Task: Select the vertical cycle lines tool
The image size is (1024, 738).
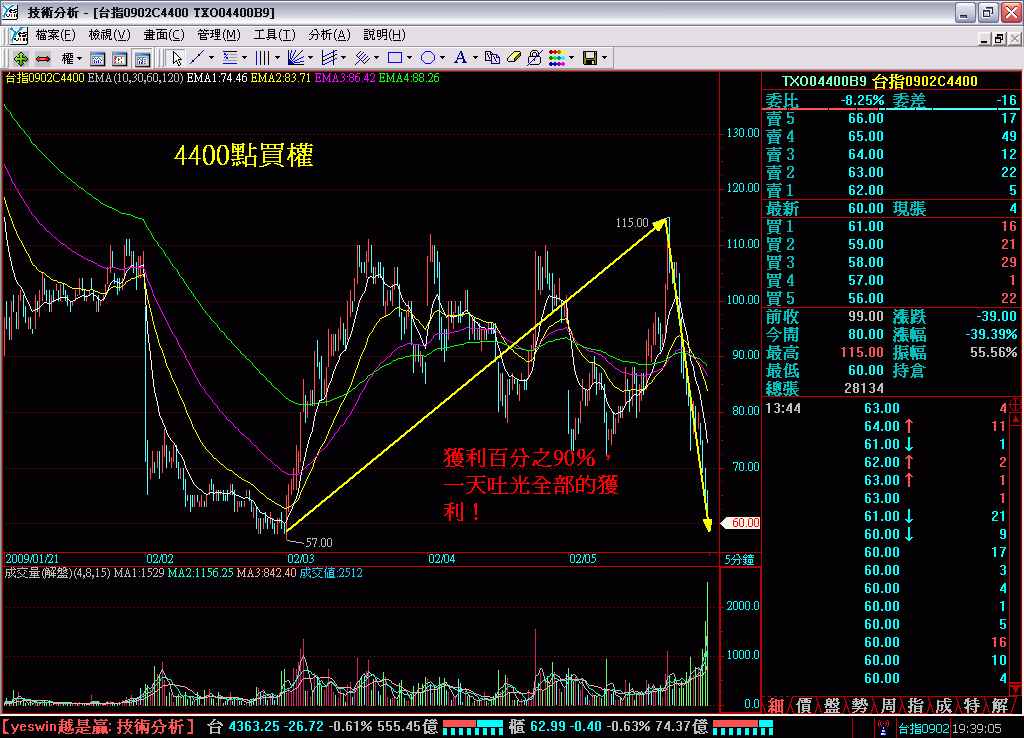Action: pyautogui.click(x=263, y=58)
